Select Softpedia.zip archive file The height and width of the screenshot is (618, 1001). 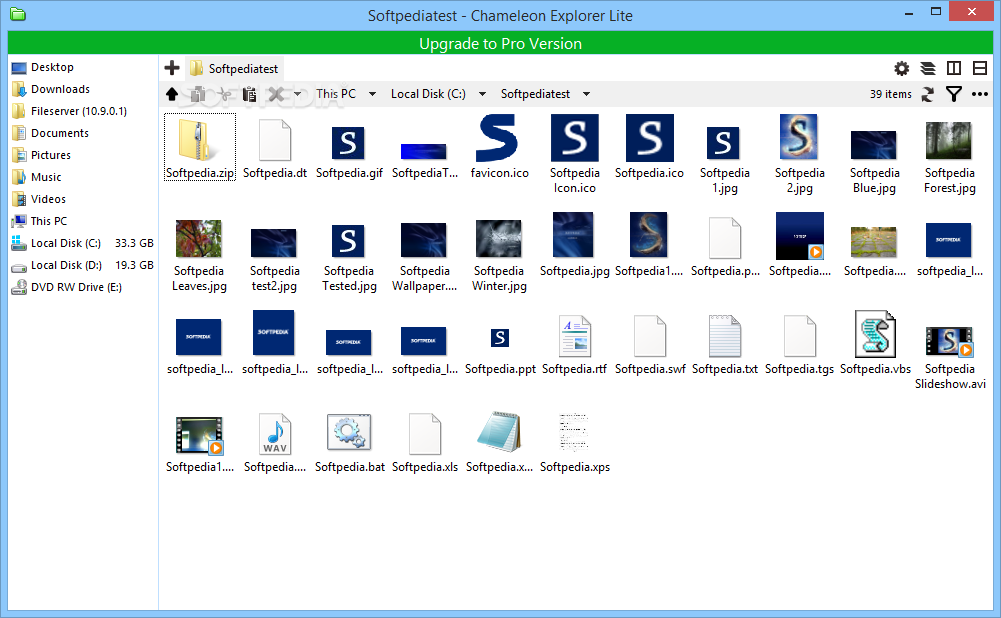200,147
